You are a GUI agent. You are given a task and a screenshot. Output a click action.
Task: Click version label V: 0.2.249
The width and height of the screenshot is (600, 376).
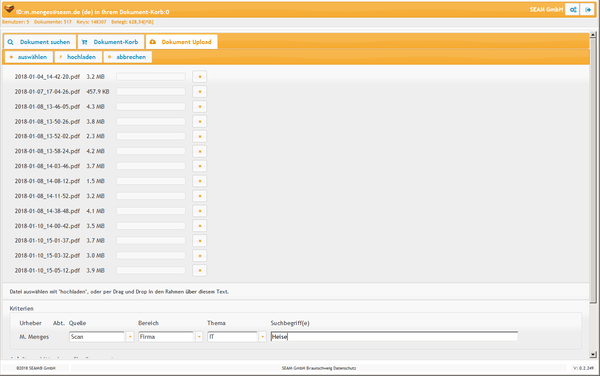583,368
